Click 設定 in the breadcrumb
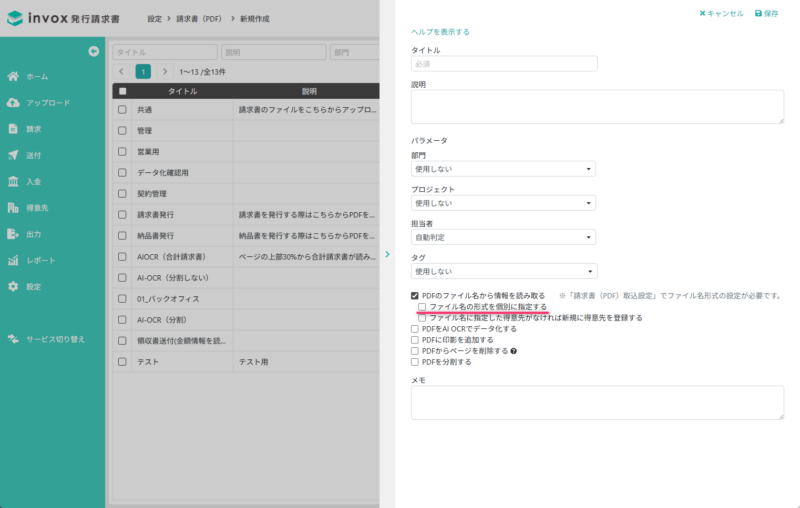Image resolution: width=800 pixels, height=508 pixels. tap(155, 19)
